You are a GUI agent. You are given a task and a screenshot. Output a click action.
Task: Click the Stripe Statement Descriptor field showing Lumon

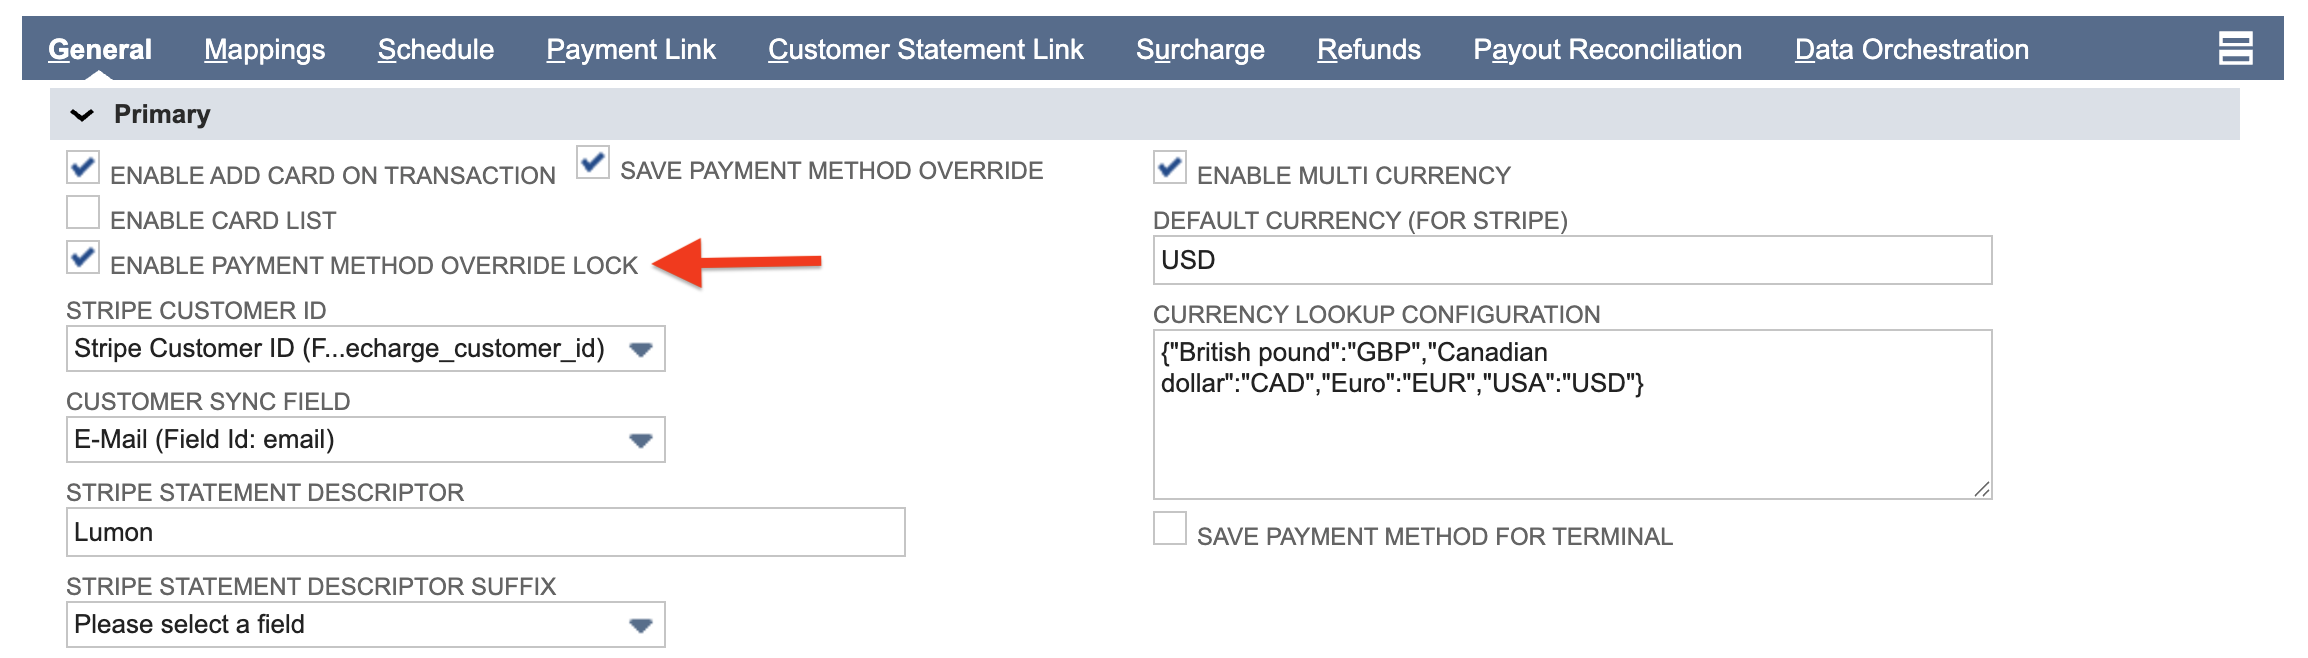(x=480, y=532)
